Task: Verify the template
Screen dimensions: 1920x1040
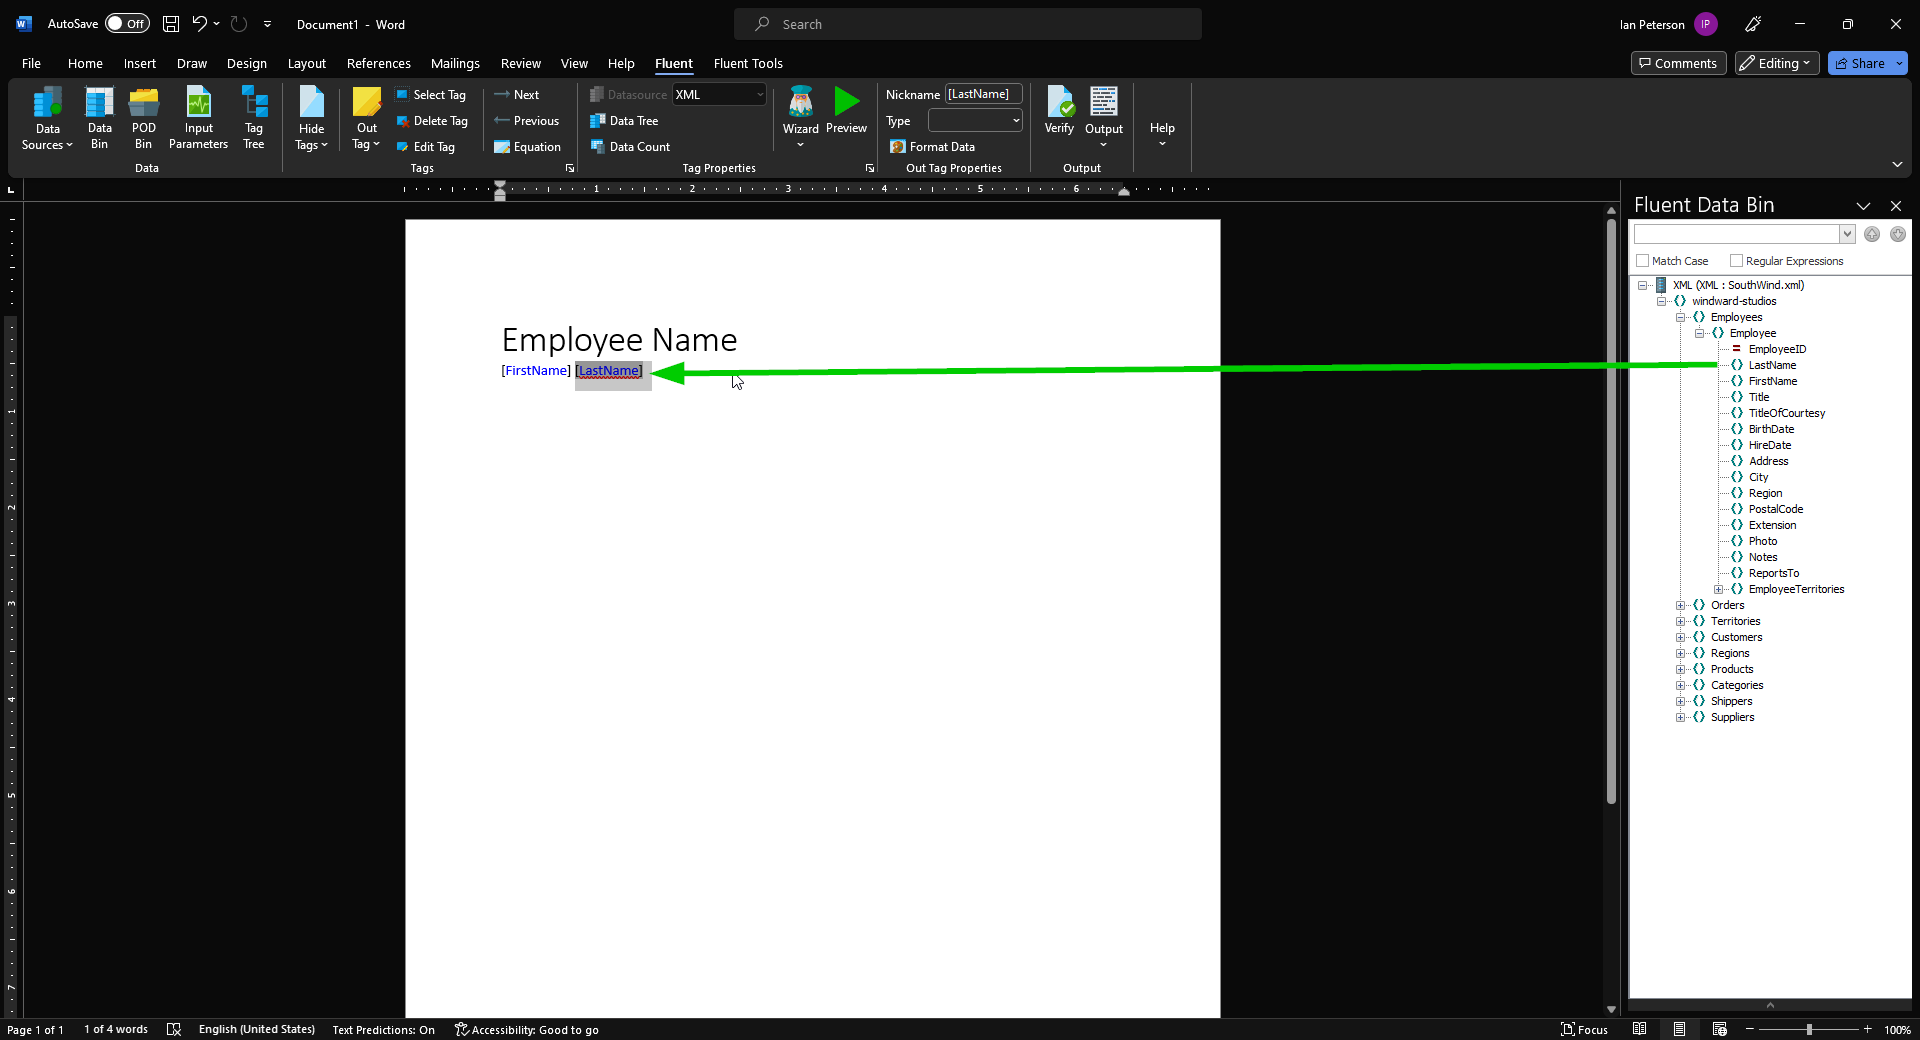Action: point(1059,111)
